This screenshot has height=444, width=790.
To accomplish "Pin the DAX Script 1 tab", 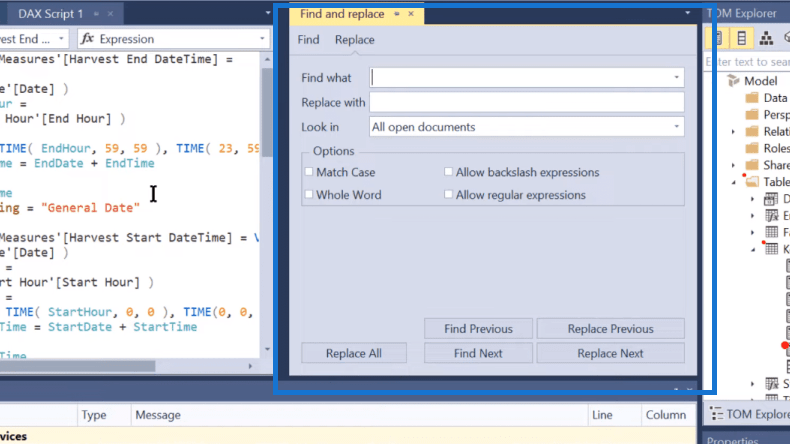I will click(96, 14).
